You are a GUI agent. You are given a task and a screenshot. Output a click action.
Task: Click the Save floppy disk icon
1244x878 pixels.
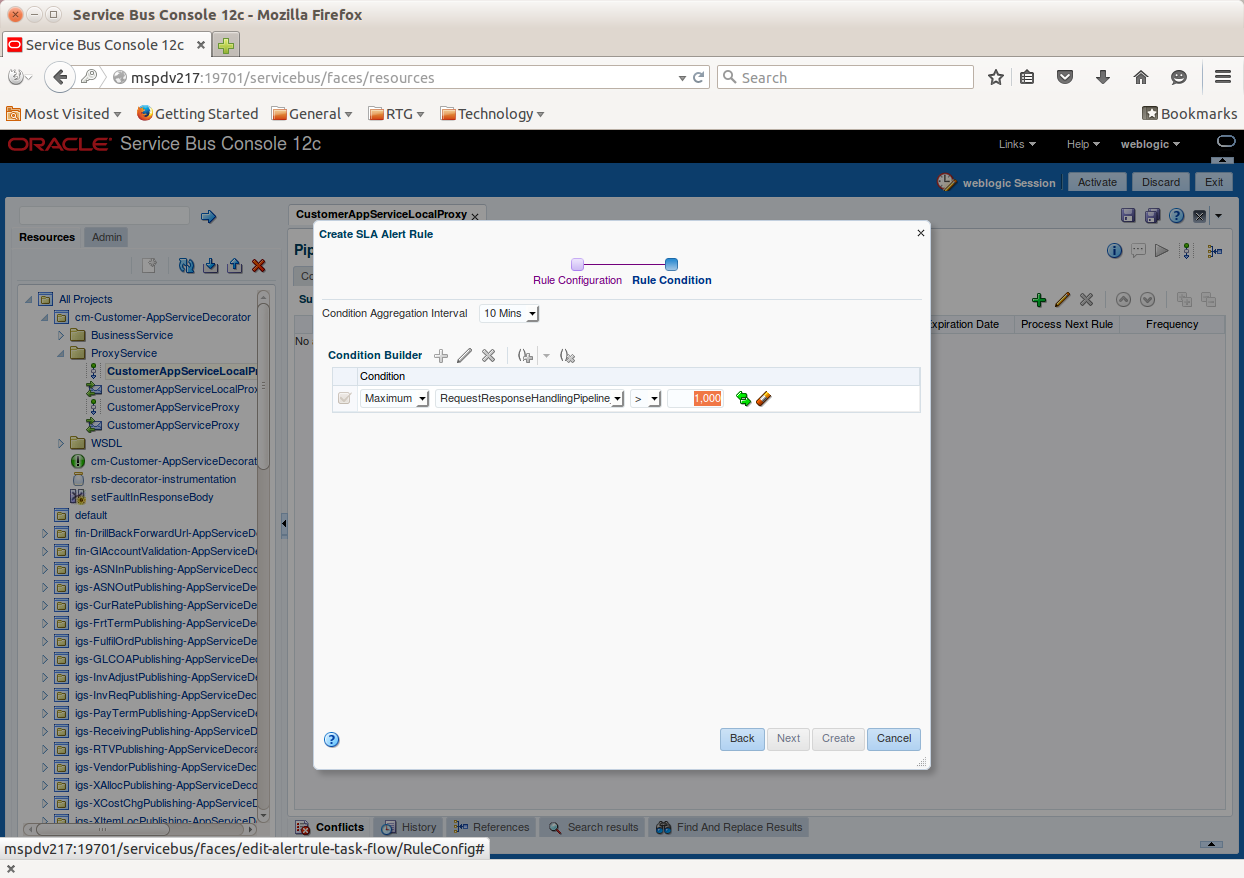click(x=1128, y=216)
